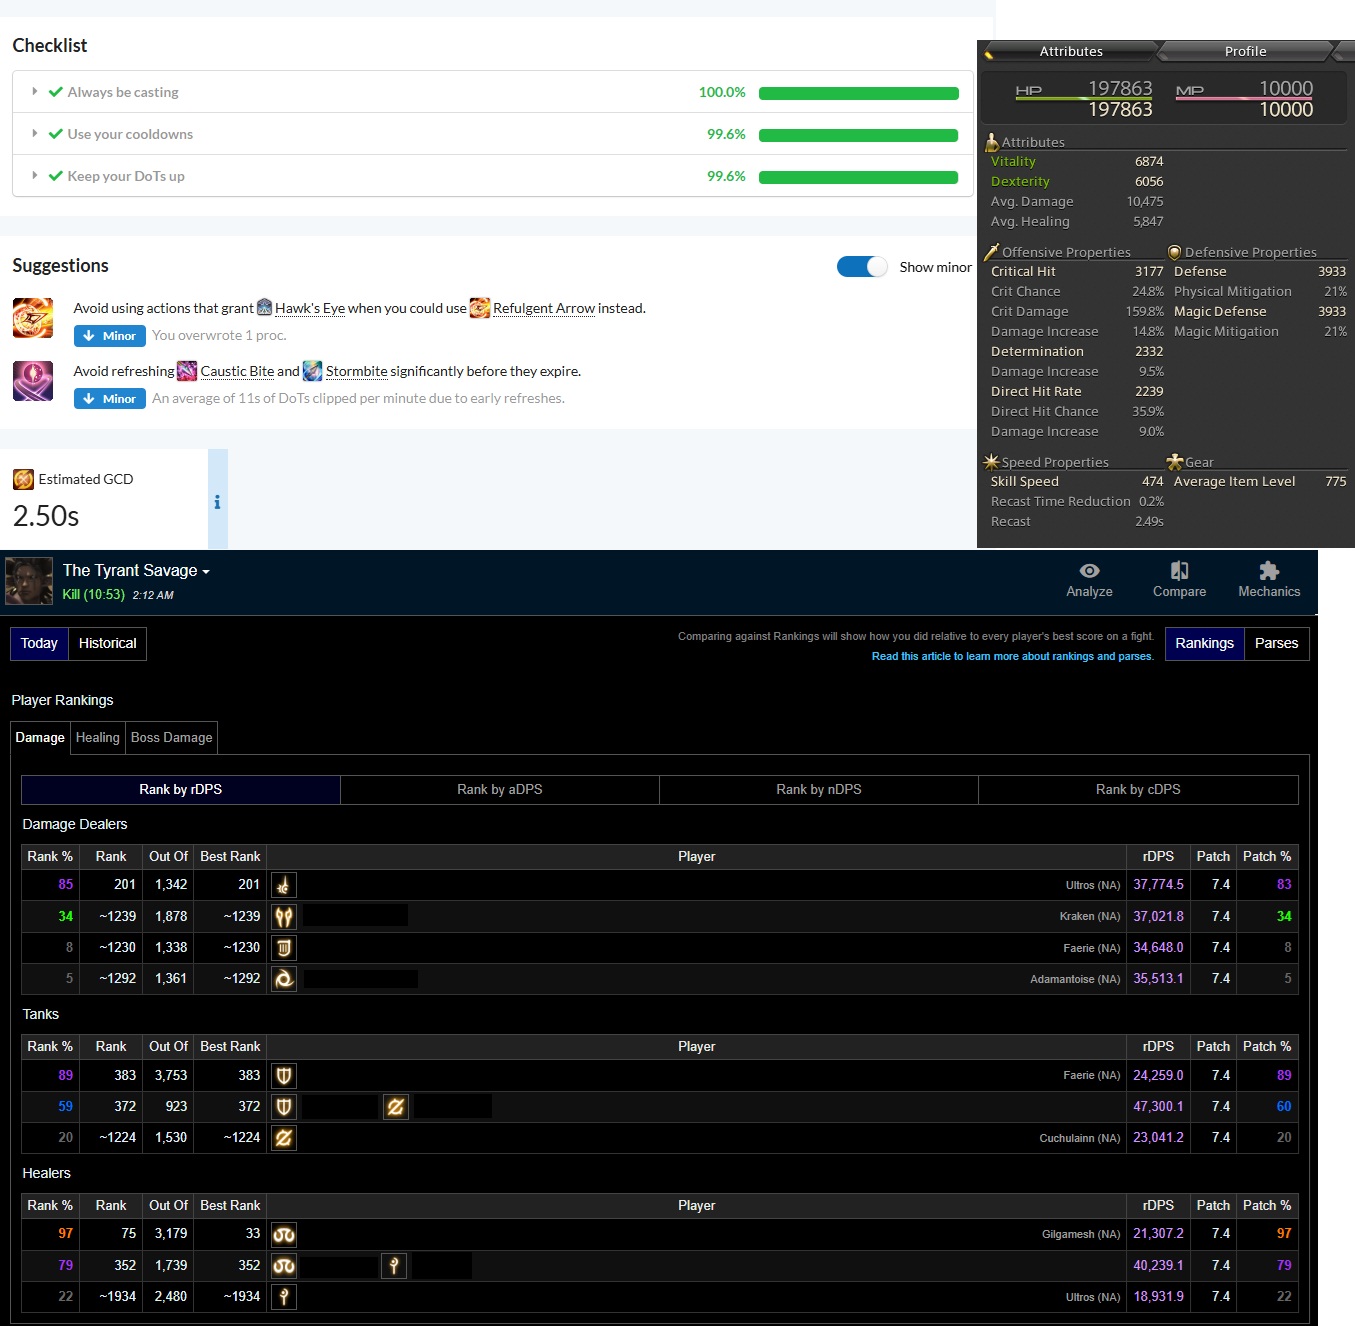
Task: Follow the Caustic Bite link
Action: coord(237,371)
